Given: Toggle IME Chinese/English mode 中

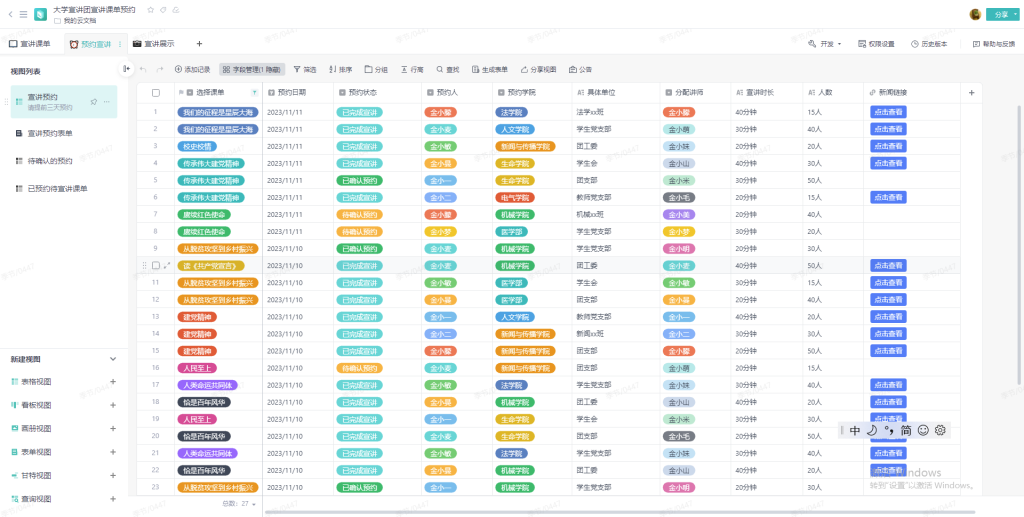Looking at the screenshot, I should coord(855,430).
